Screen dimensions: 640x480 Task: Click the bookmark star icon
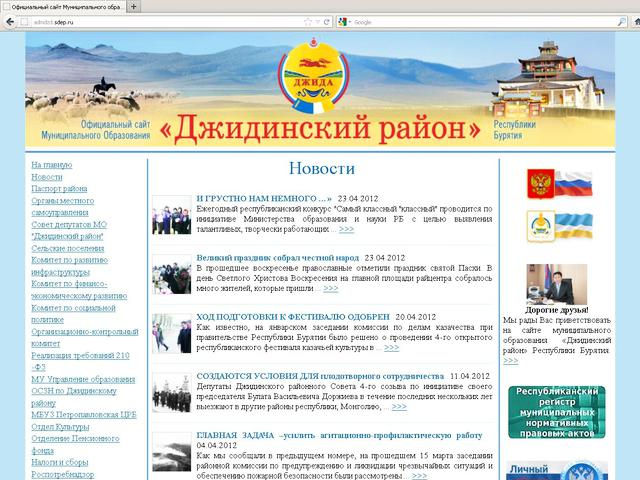tap(308, 22)
